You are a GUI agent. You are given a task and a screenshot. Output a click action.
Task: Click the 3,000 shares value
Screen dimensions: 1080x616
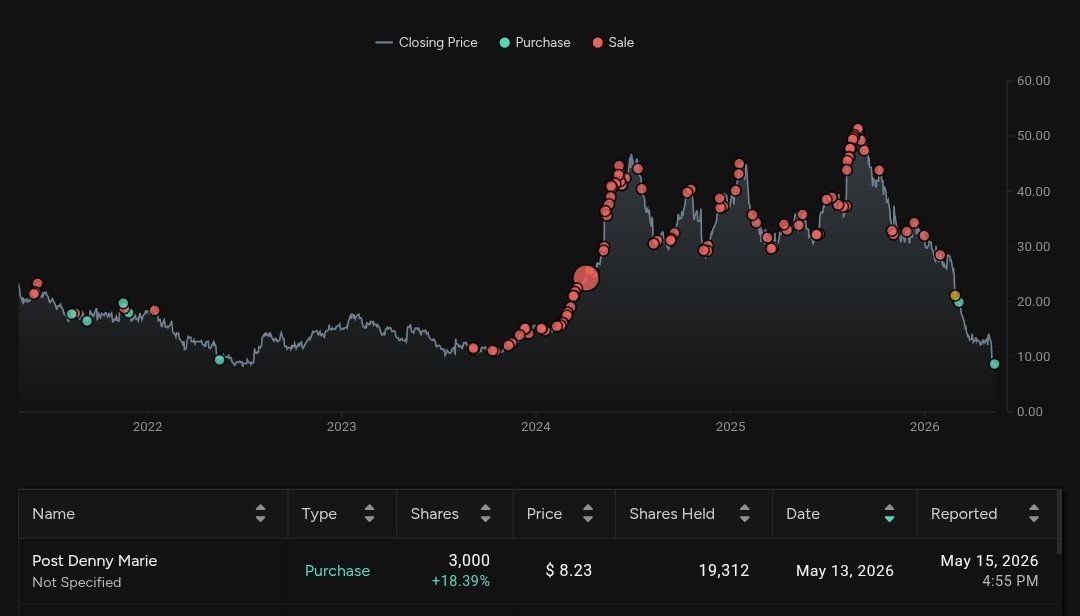click(x=469, y=560)
